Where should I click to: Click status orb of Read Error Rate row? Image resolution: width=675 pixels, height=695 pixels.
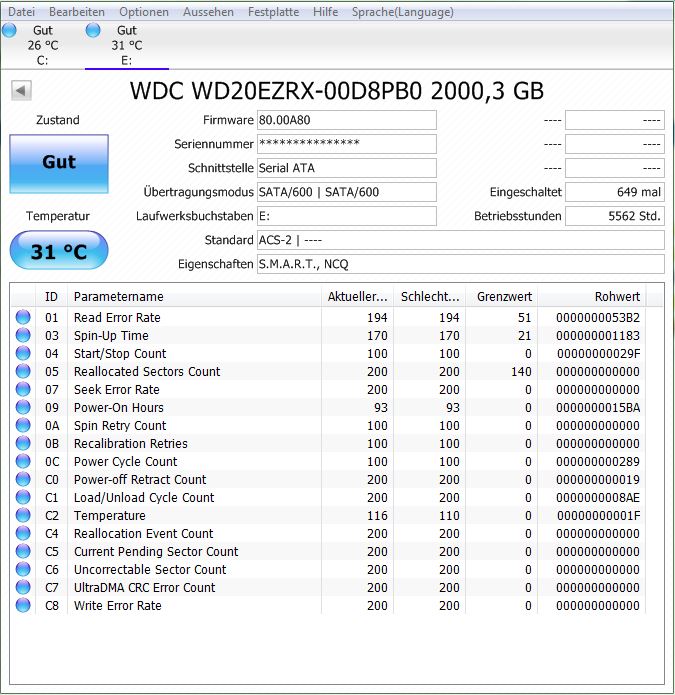pos(23,317)
